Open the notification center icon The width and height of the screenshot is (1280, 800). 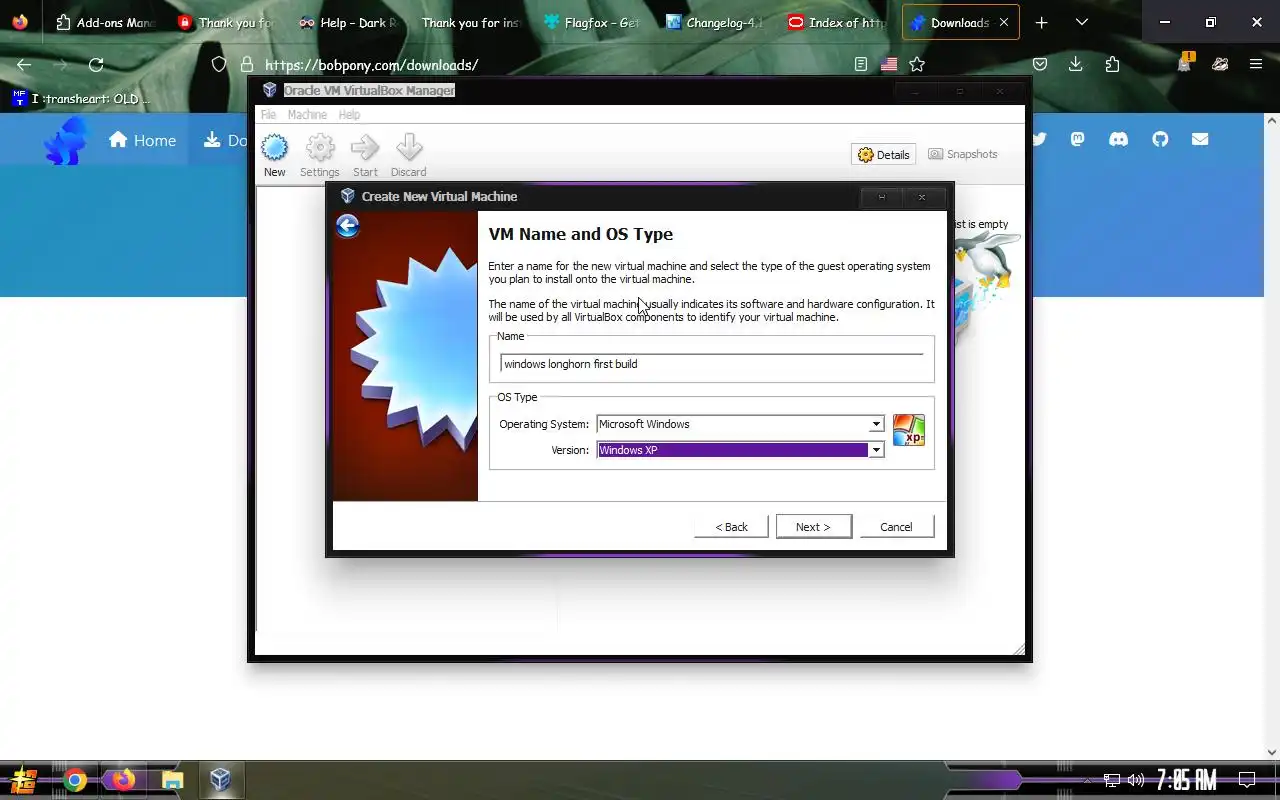click(1247, 780)
